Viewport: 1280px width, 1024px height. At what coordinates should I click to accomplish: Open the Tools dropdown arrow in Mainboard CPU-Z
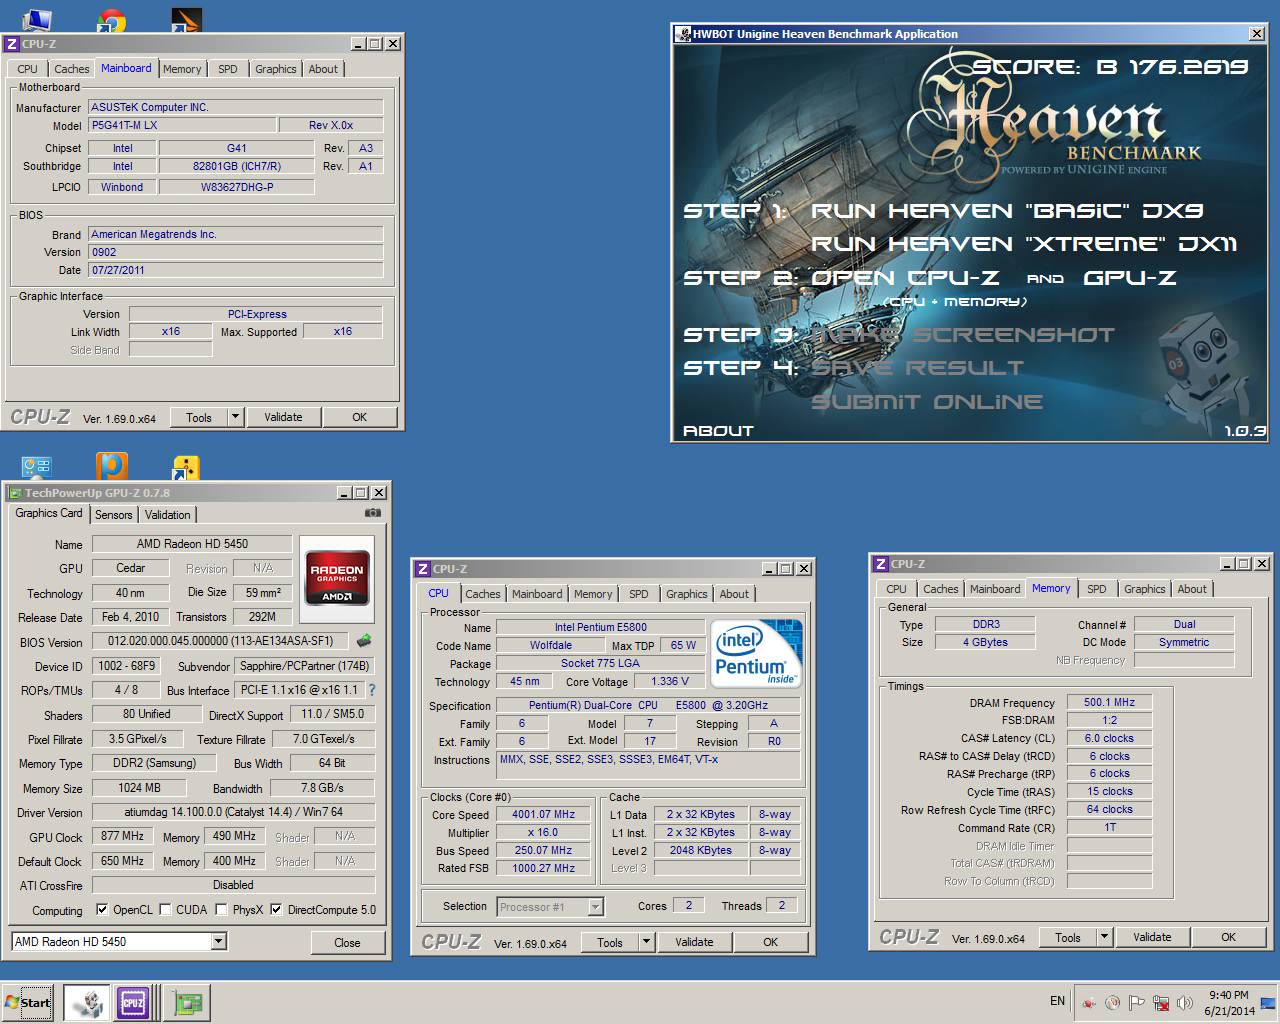pyautogui.click(x=235, y=417)
